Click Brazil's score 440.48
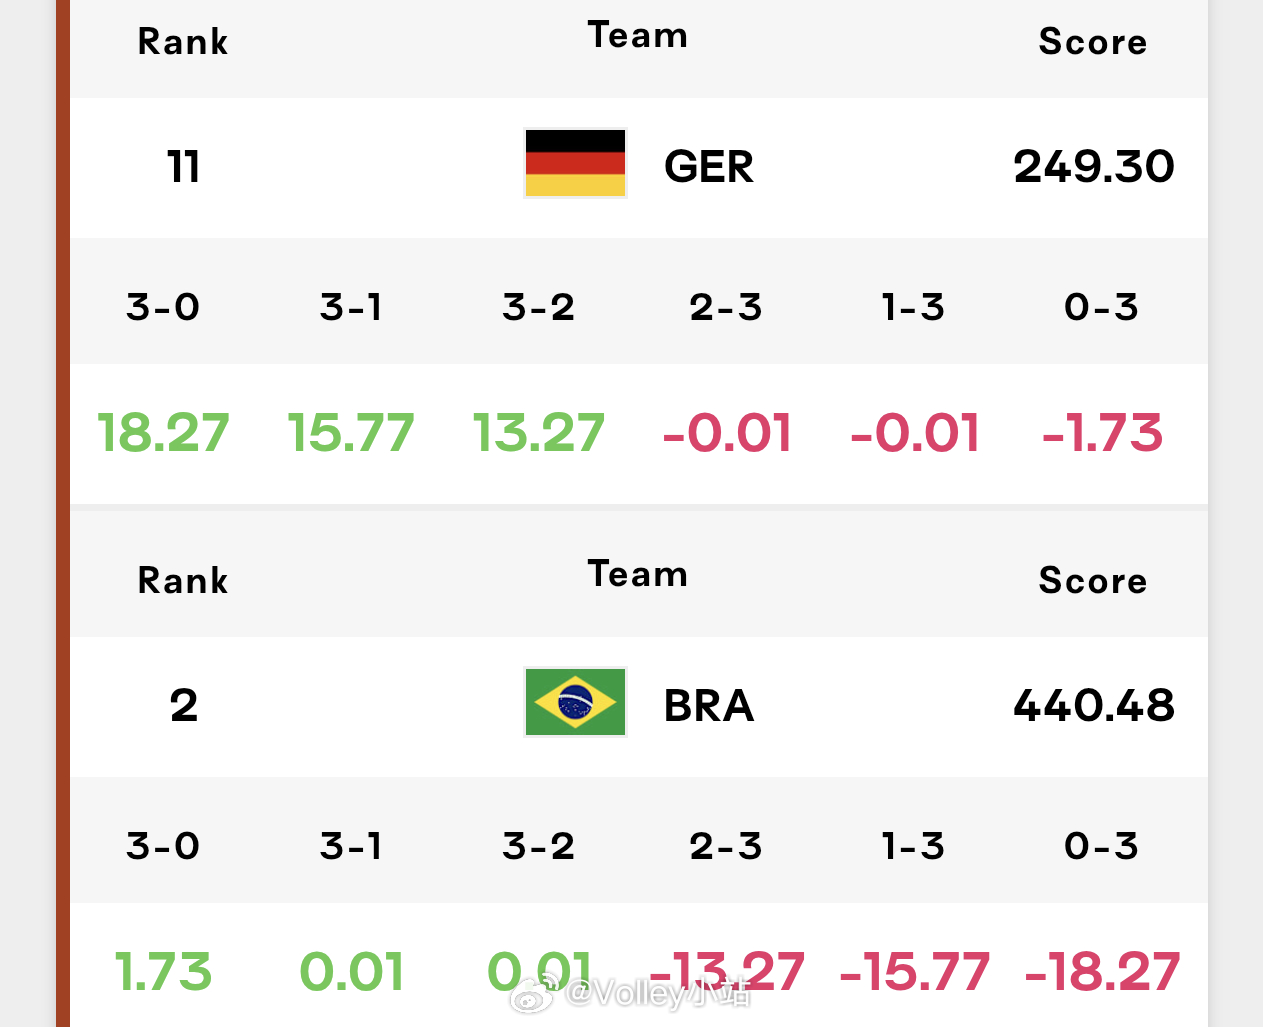Screen dimensions: 1263x1027 tap(1094, 705)
